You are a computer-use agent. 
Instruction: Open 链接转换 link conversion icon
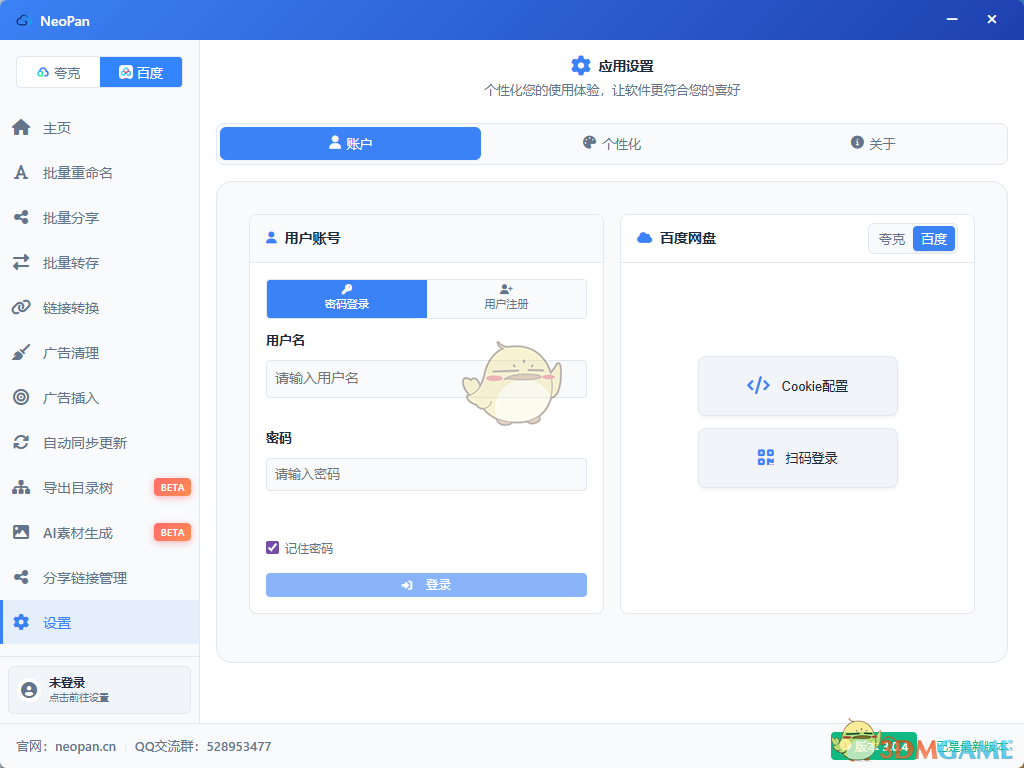click(21, 308)
